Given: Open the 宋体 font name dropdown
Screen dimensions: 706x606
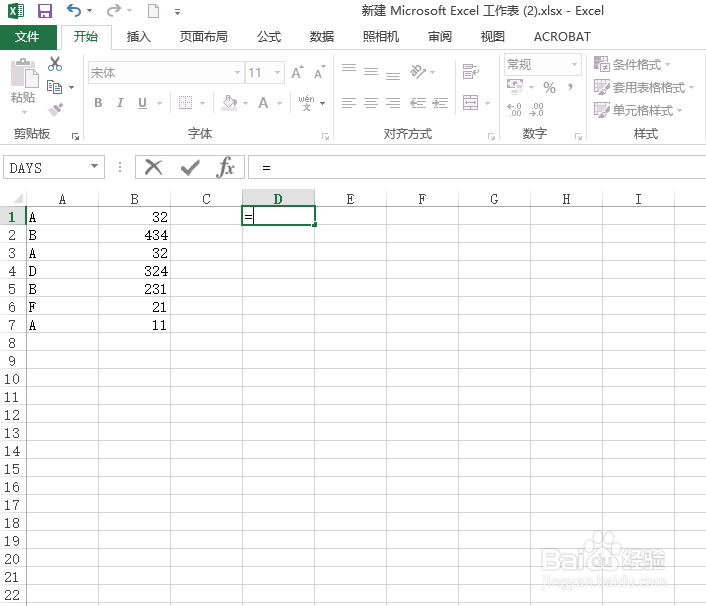Looking at the screenshot, I should coord(237,73).
